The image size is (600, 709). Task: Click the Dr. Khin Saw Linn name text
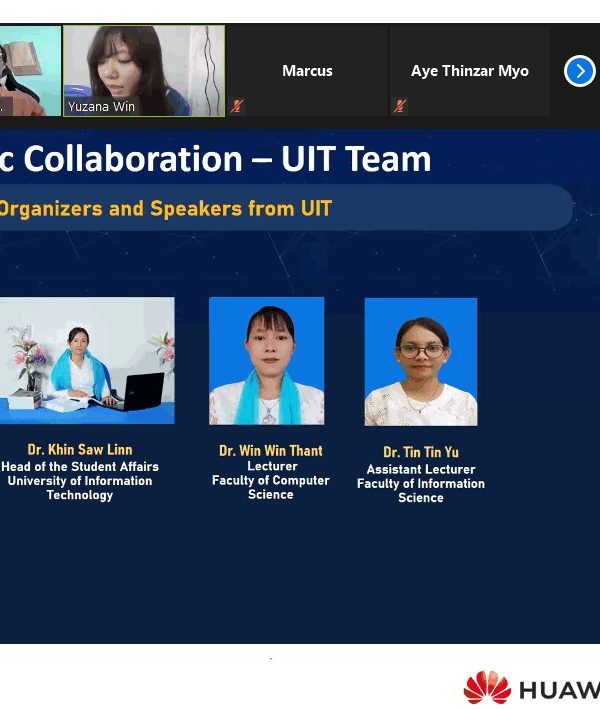pos(80,450)
